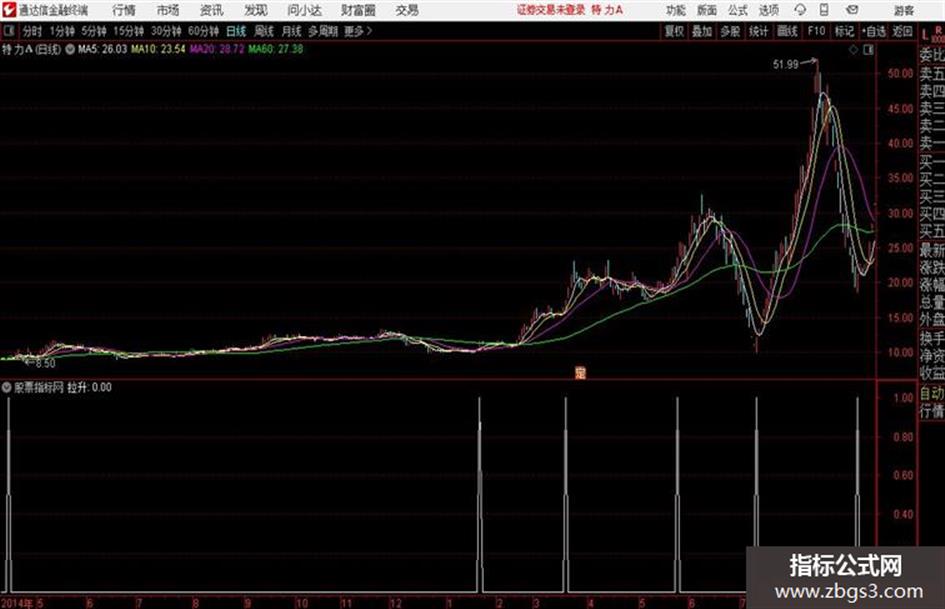Click the 统计 toolbar button

[x=758, y=31]
